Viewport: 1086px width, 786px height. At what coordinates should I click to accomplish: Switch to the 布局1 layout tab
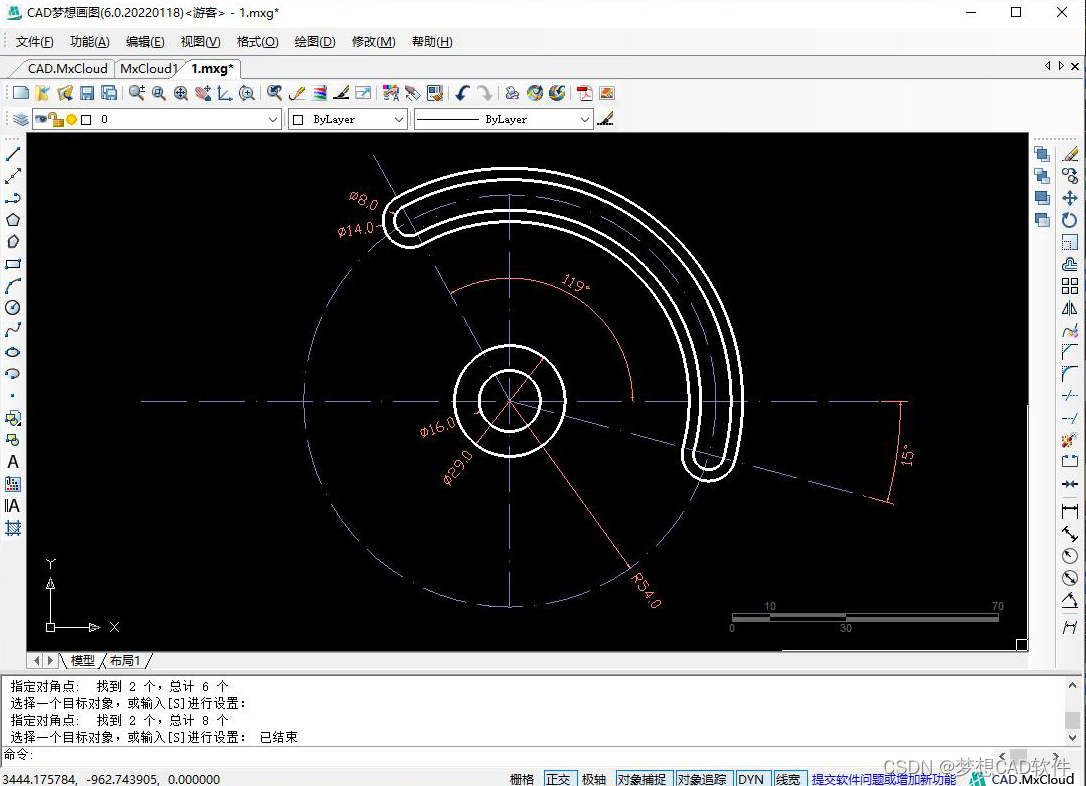tap(125, 661)
